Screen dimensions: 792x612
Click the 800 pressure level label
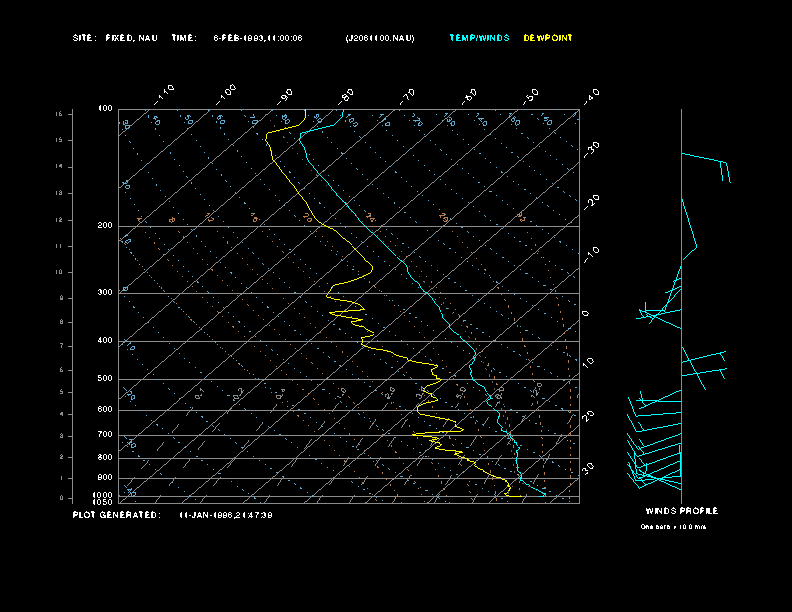105,457
